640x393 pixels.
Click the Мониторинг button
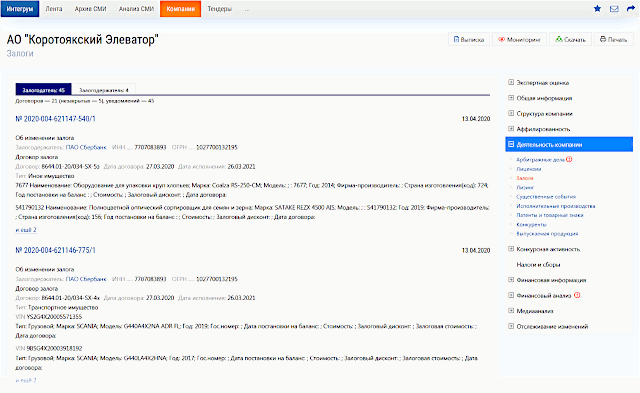pos(519,40)
